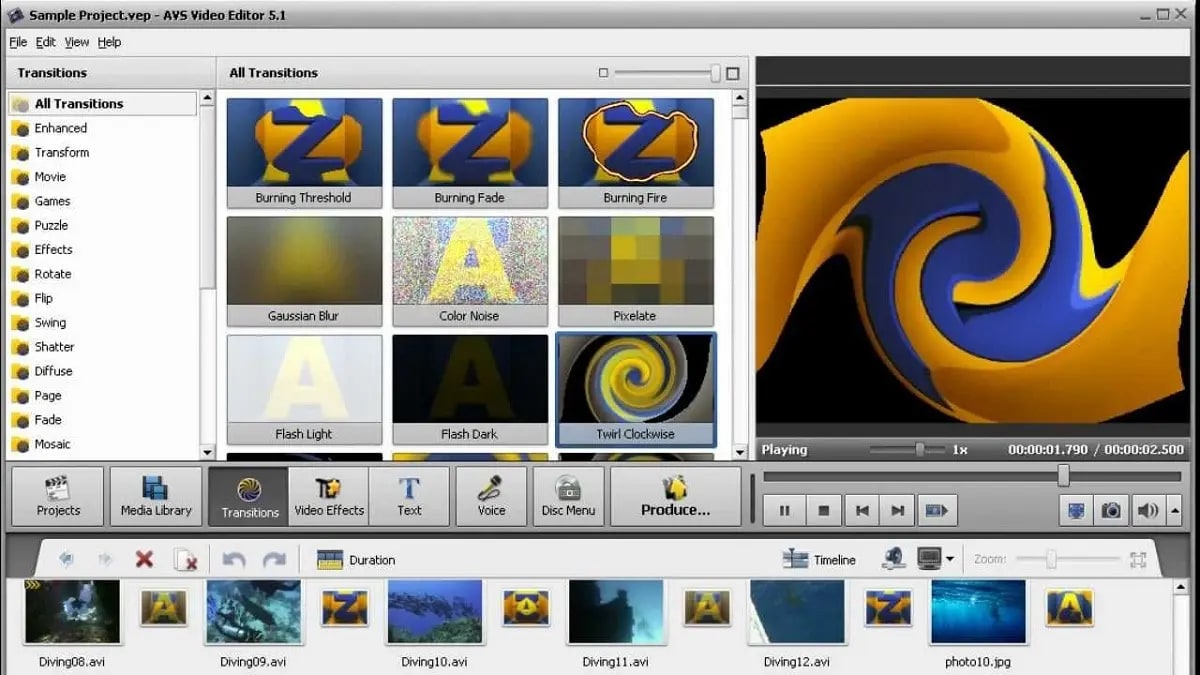Take a snapshot of the preview

coord(1111,510)
